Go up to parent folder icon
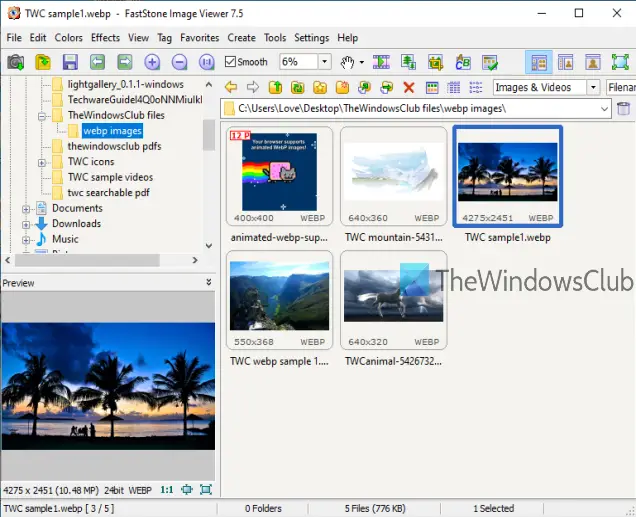This screenshot has width=636, height=517. tap(275, 87)
